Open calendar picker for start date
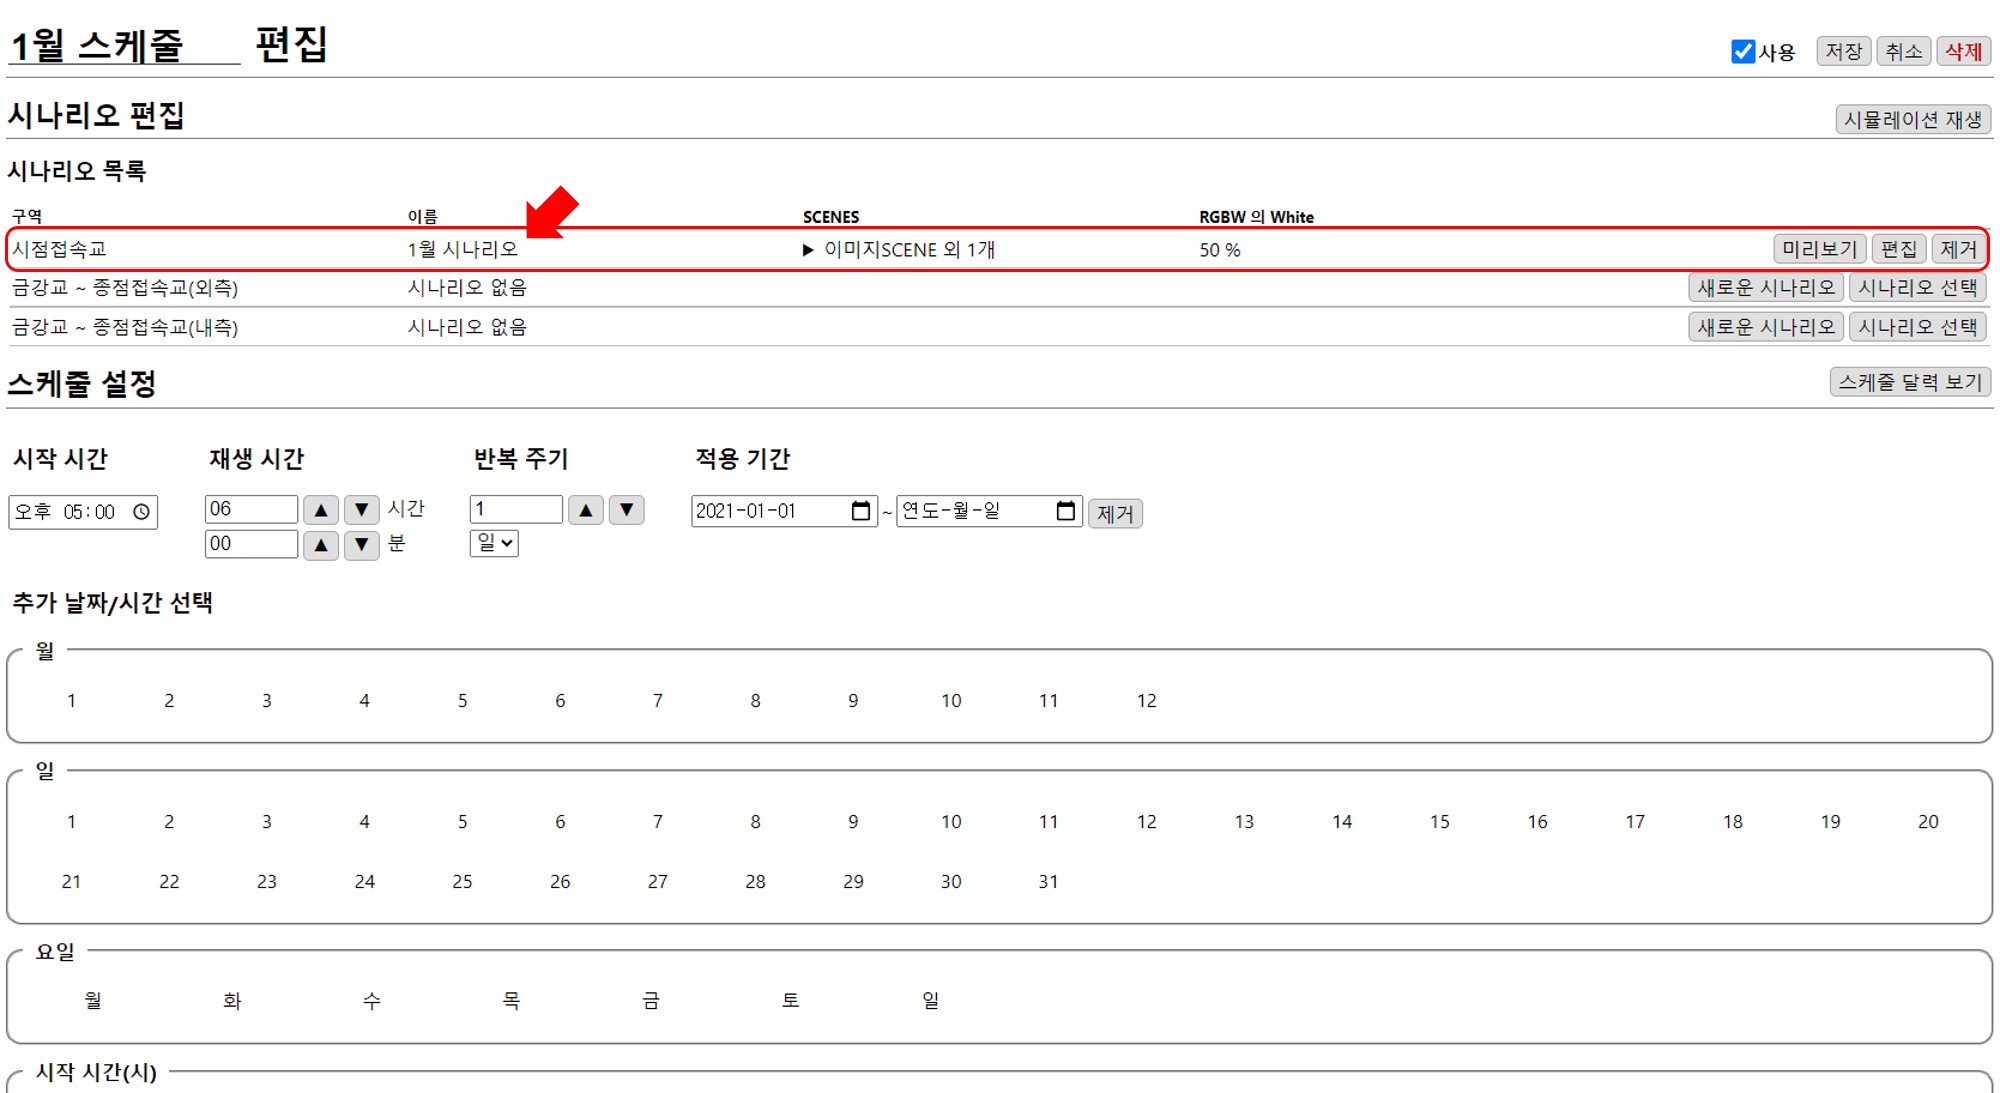Viewport: 2000px width, 1093px height. (860, 511)
